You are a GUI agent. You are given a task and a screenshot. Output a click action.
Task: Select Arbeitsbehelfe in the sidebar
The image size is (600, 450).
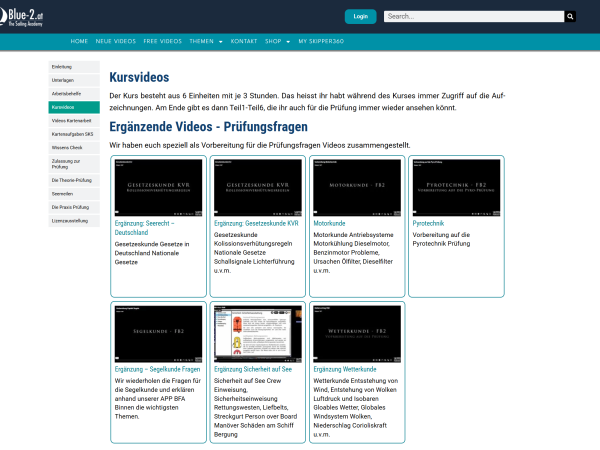[74, 94]
